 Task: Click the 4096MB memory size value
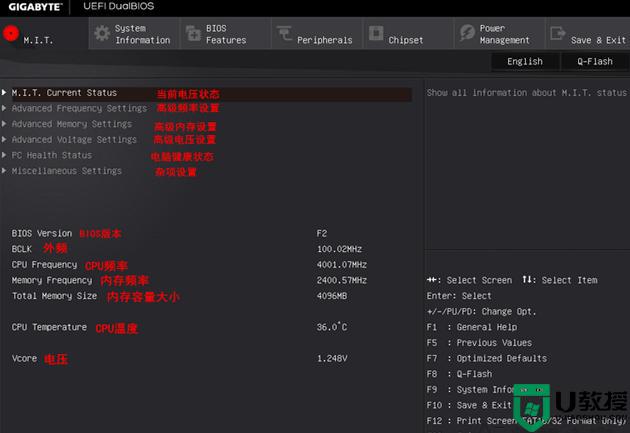pos(332,296)
